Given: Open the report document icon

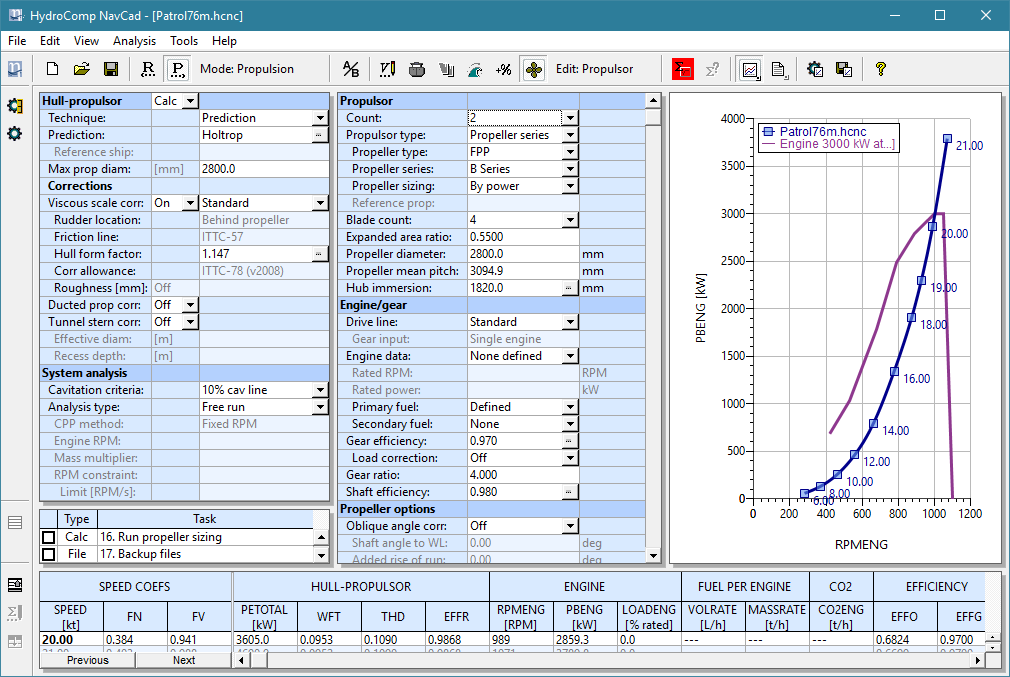Looking at the screenshot, I should click(779, 69).
